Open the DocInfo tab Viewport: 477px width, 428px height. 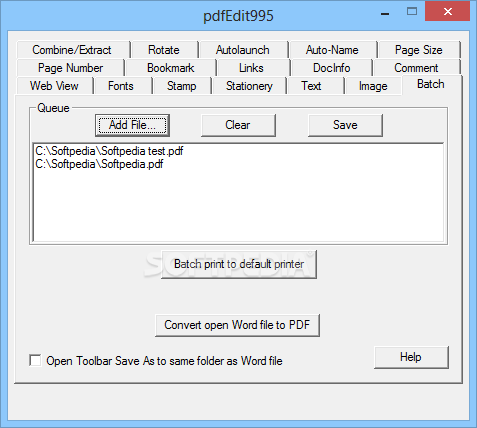[332, 68]
